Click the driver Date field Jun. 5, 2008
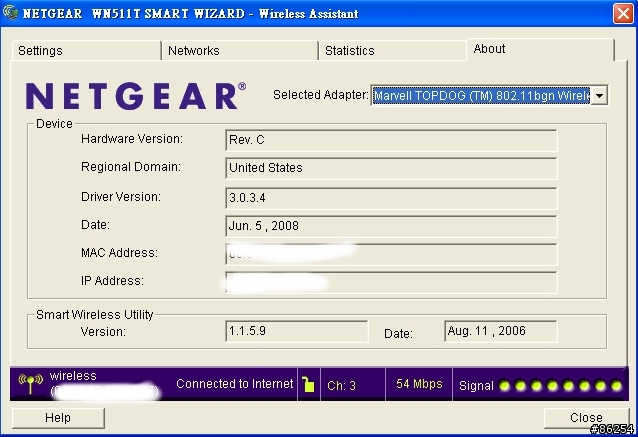 [x=391, y=226]
